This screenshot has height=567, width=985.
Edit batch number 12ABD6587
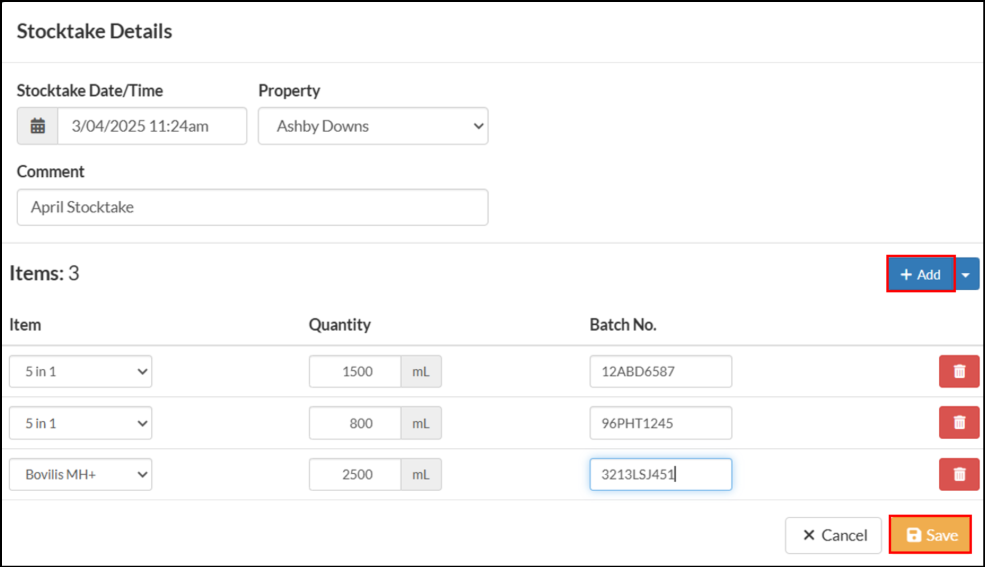[661, 371]
